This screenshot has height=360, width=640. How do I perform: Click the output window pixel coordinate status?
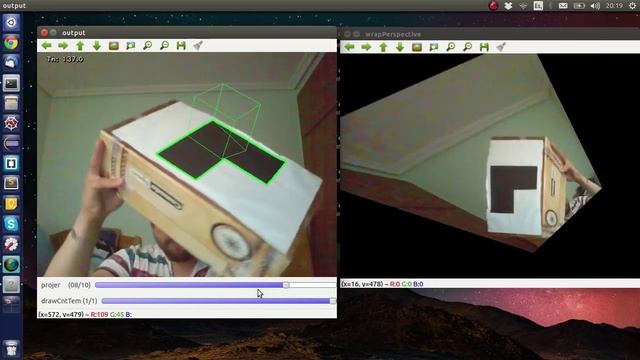[85, 314]
